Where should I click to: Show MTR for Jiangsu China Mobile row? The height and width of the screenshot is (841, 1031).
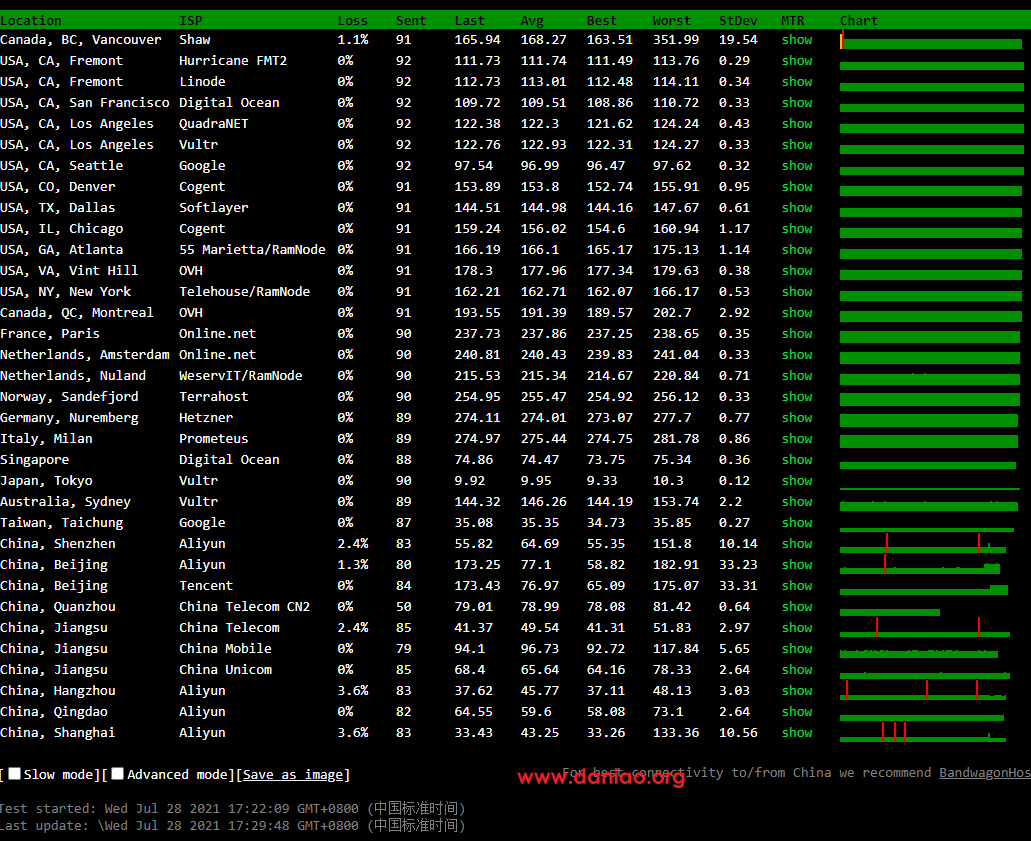[x=797, y=650]
